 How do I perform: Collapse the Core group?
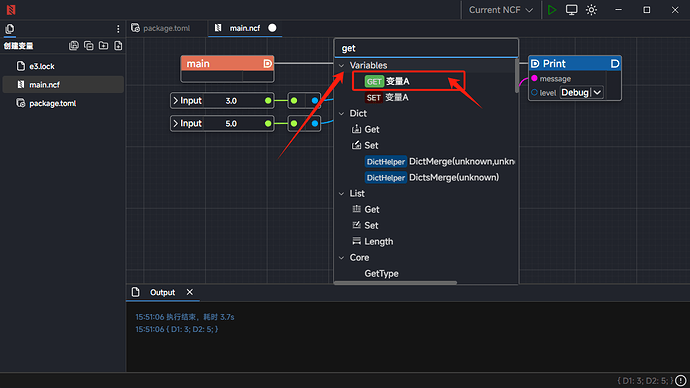(x=341, y=258)
